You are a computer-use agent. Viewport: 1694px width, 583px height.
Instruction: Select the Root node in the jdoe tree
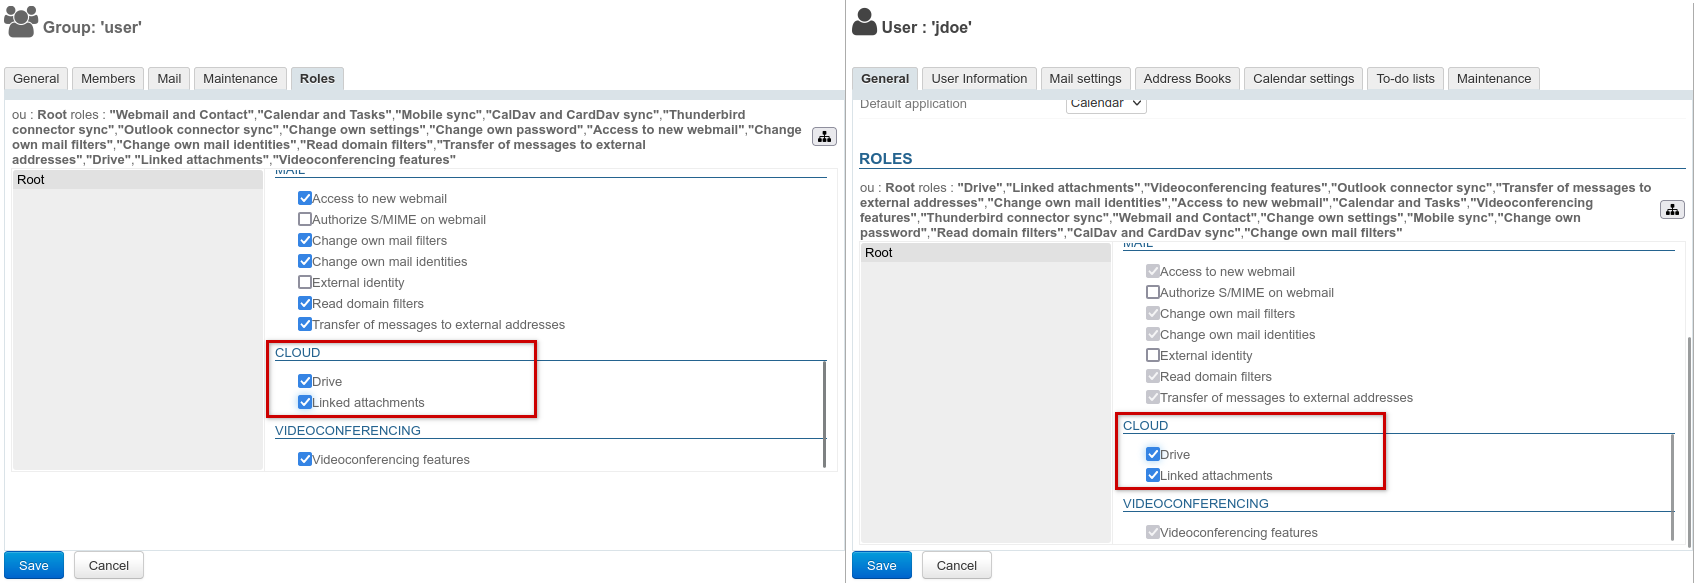(879, 253)
